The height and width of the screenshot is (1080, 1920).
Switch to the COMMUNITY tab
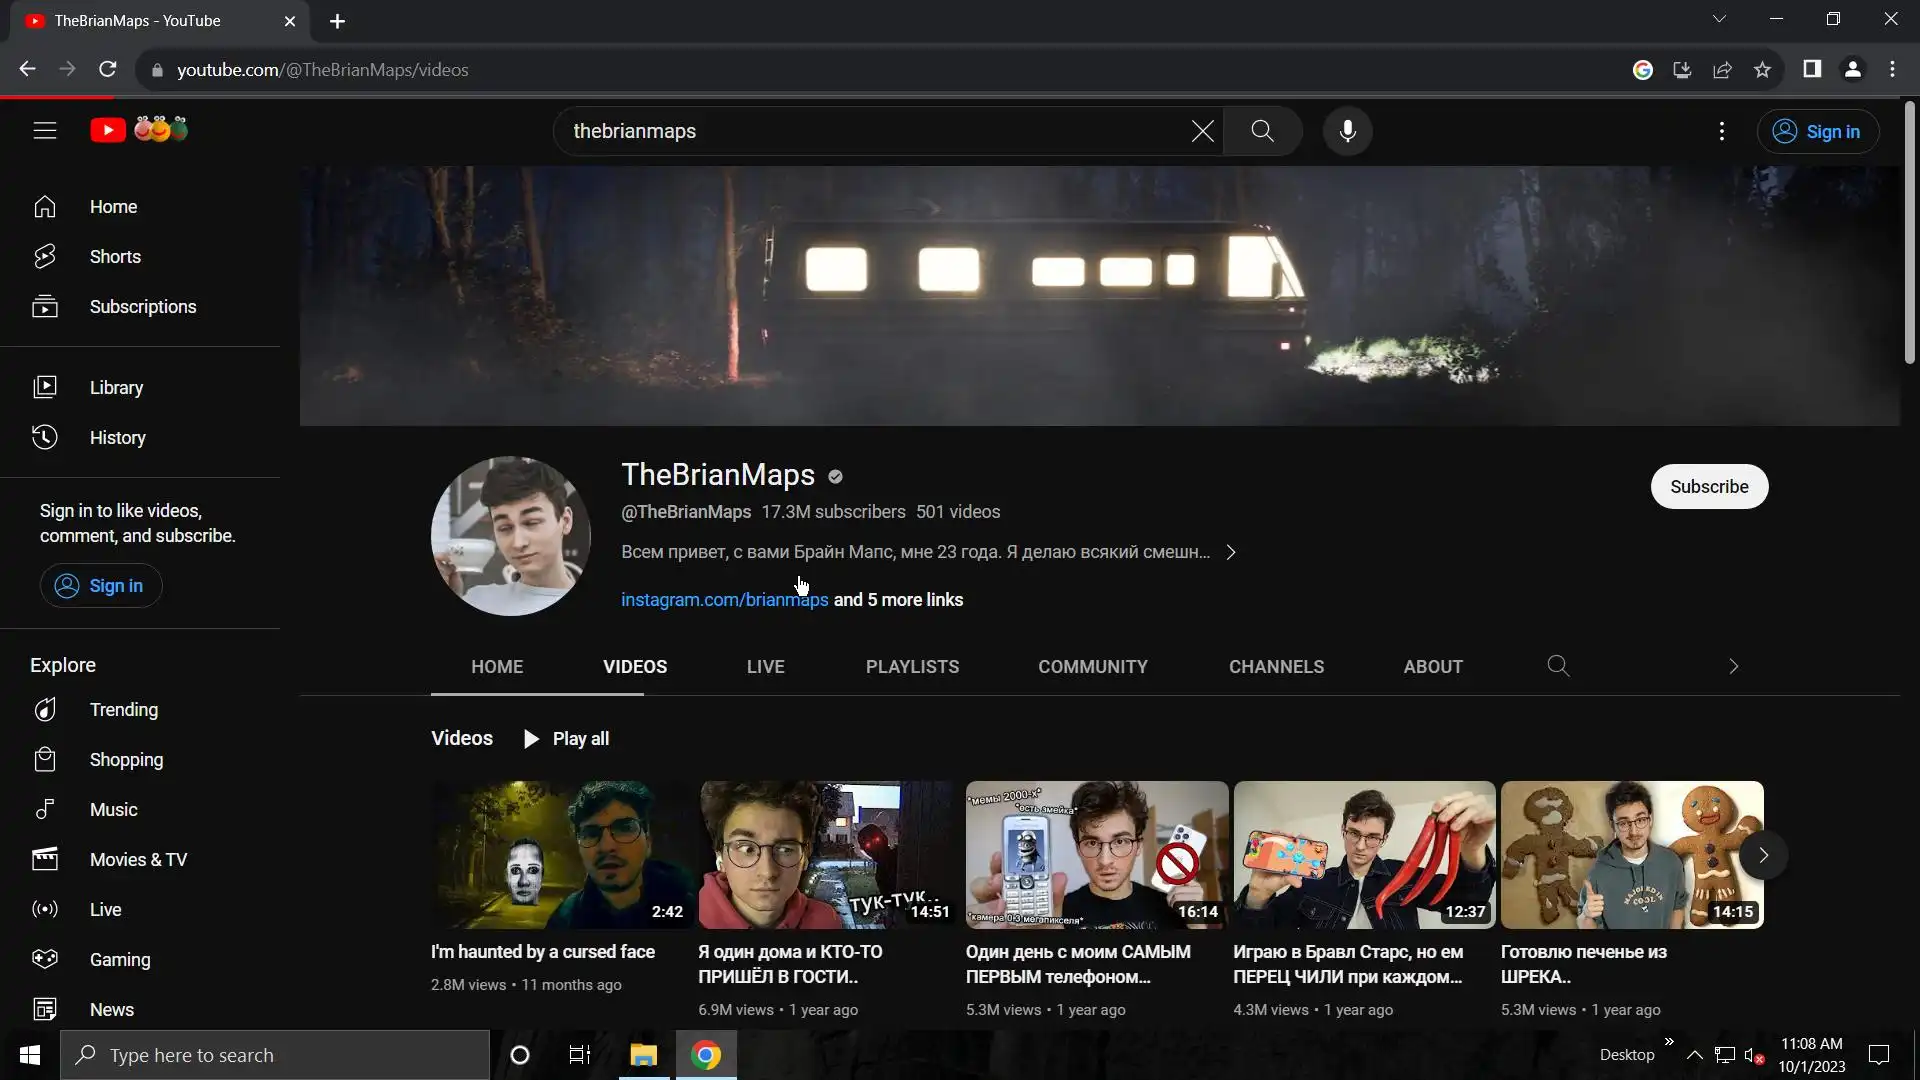point(1092,667)
